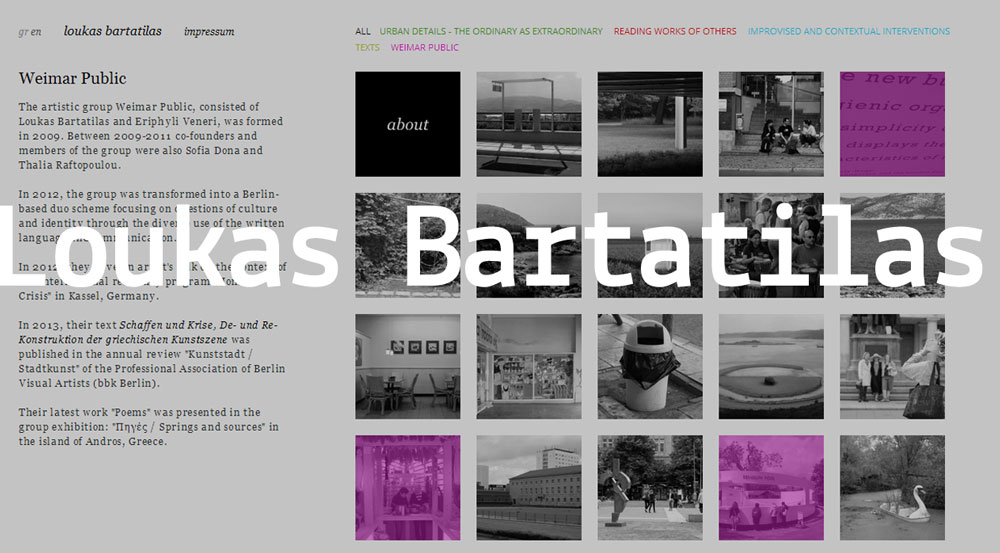1000x553 pixels.
Task: Filter by Reading Works of Others
Action: click(x=675, y=31)
